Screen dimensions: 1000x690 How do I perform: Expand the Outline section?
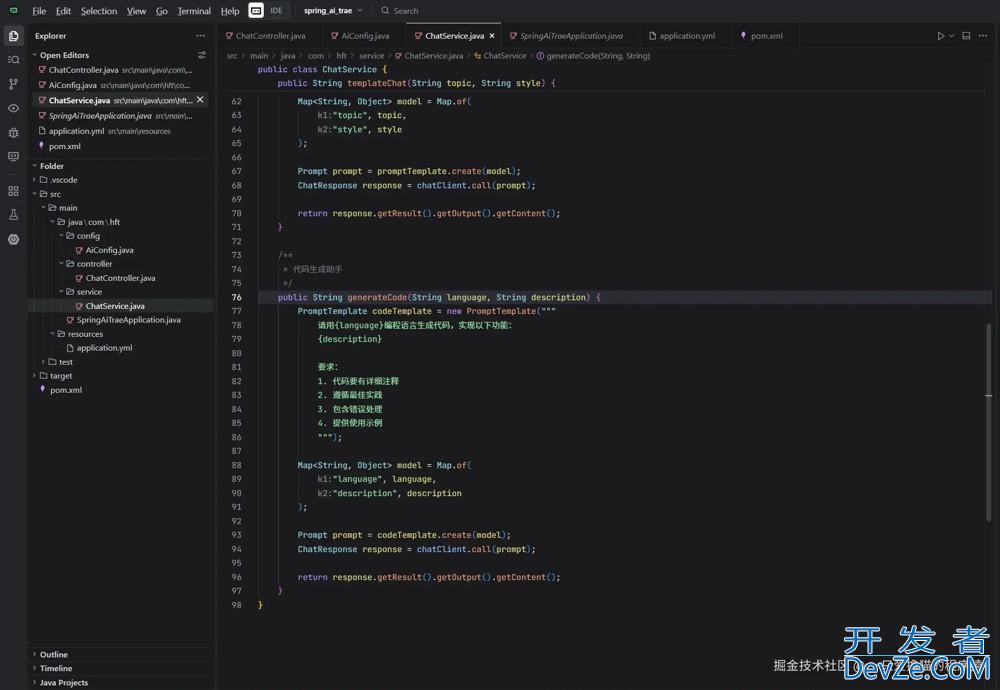(54, 654)
